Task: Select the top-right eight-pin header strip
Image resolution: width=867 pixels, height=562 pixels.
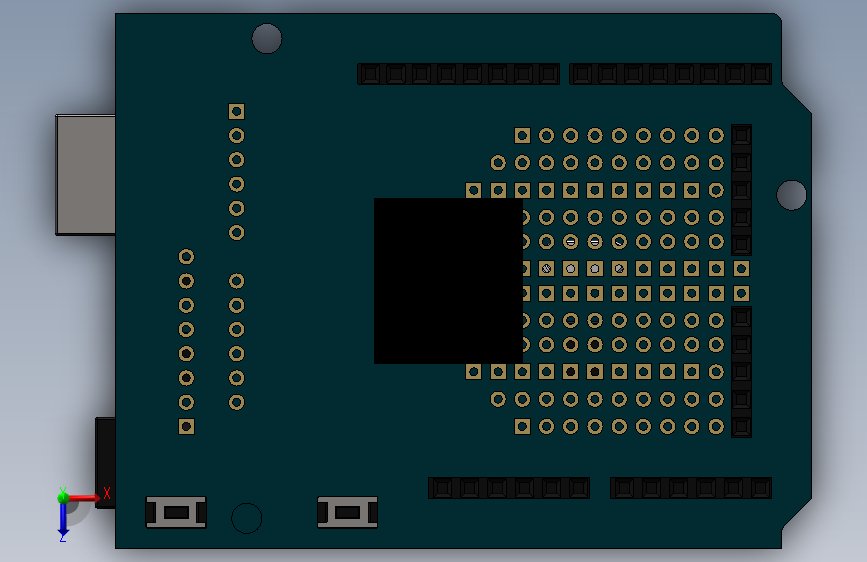Action: tap(670, 74)
